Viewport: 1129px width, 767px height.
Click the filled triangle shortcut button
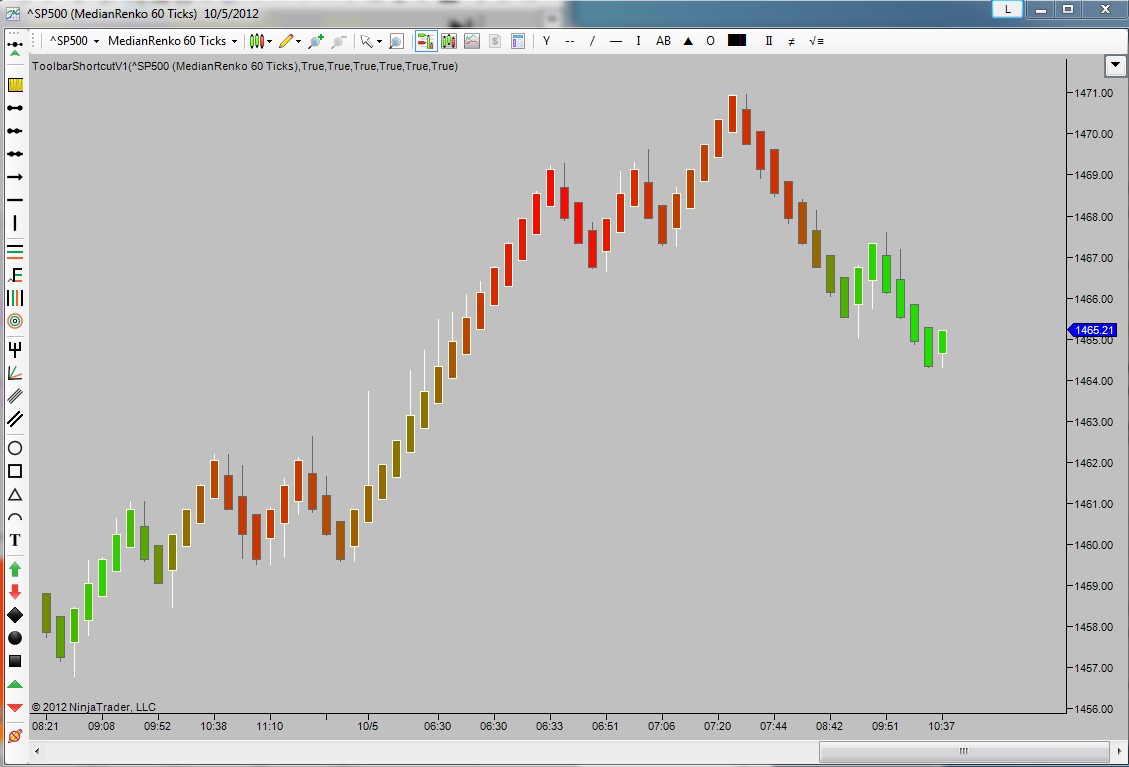[x=688, y=41]
